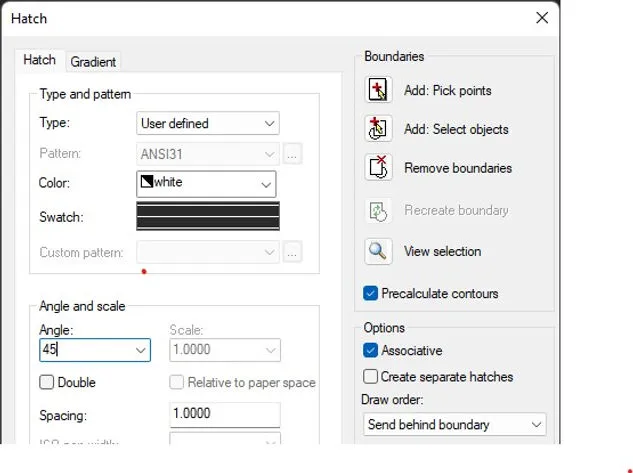Click the View selection magnifier icon
633x473 pixels.
(x=378, y=251)
